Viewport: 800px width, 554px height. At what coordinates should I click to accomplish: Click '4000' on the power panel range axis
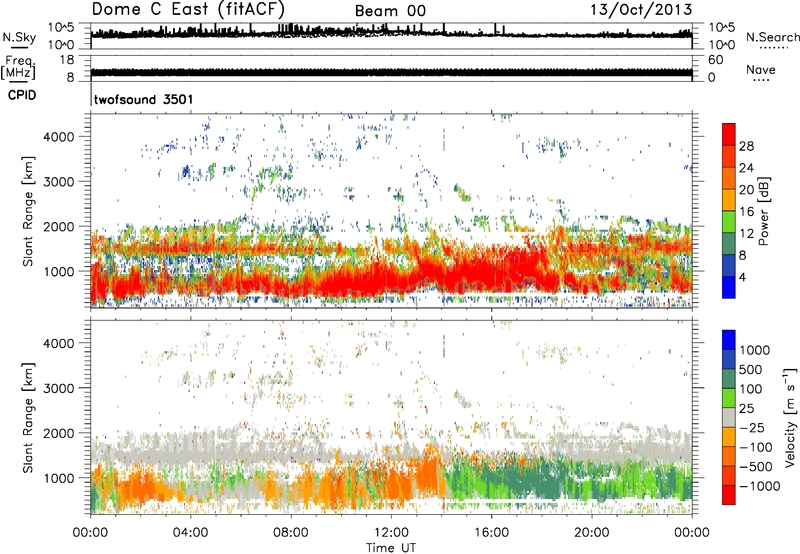pos(58,137)
